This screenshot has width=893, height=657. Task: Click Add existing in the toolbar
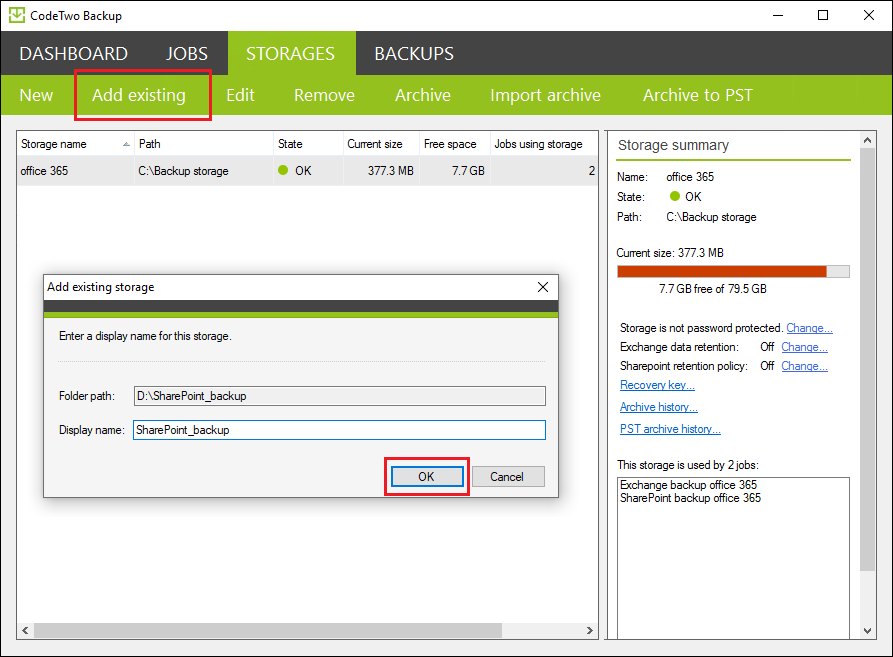click(x=139, y=95)
